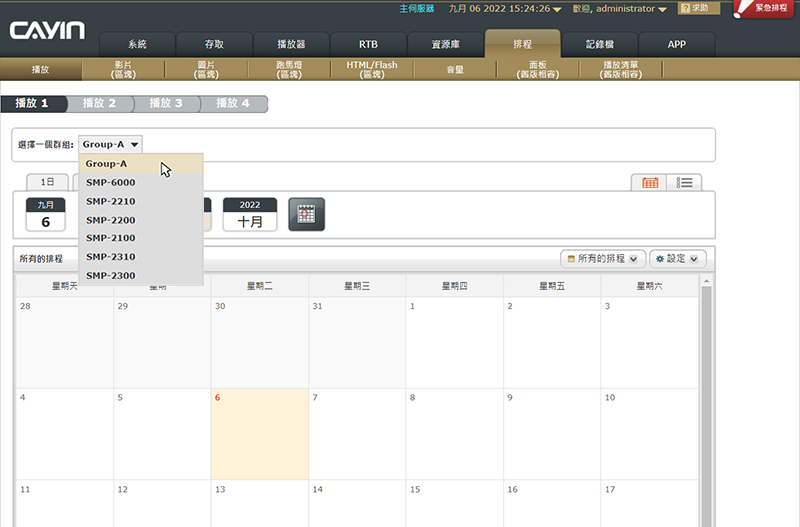Open the emergency schedule red button
Viewport: 800px width, 527px height.
tap(763, 9)
